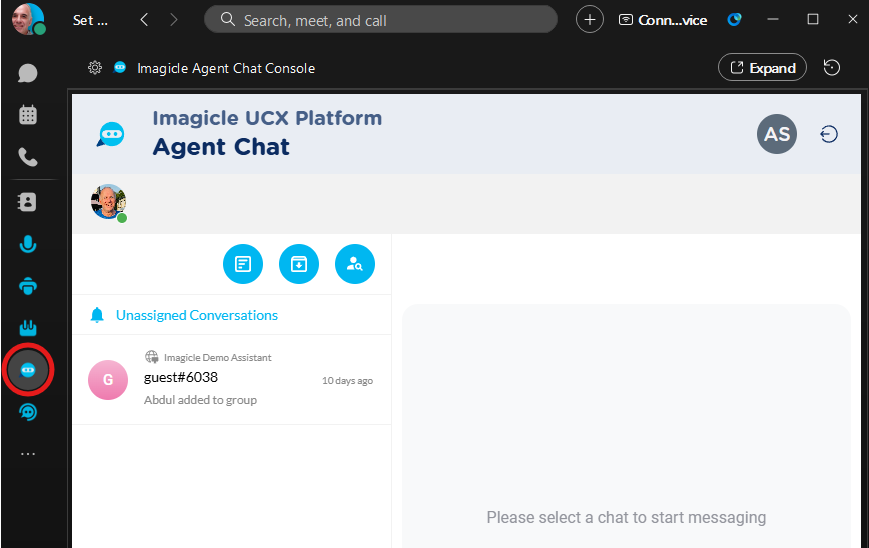
Task: Open the settings gear for the console
Action: [95, 68]
